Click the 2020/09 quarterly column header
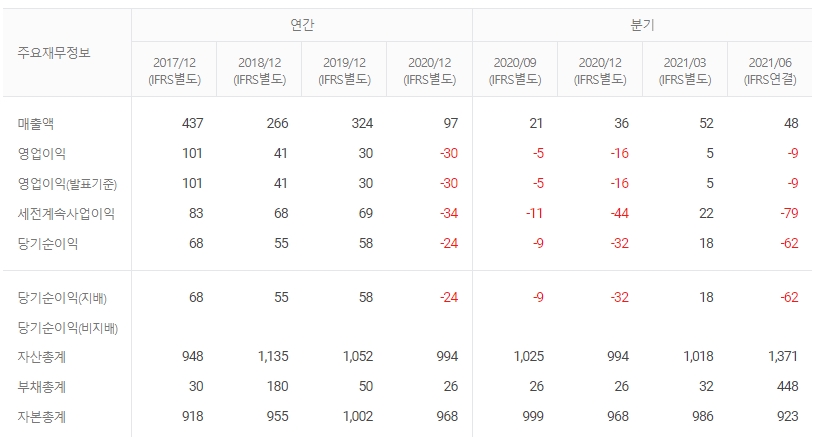The image size is (816, 437). pos(515,70)
